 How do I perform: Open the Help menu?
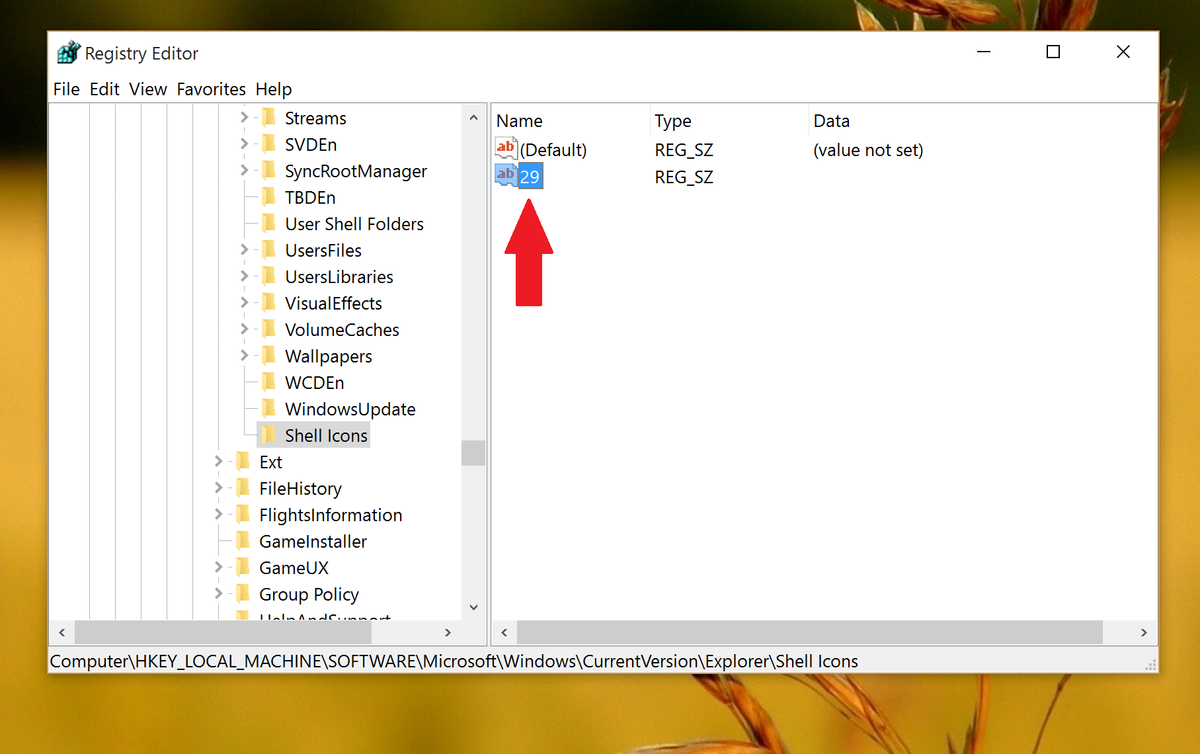point(273,89)
